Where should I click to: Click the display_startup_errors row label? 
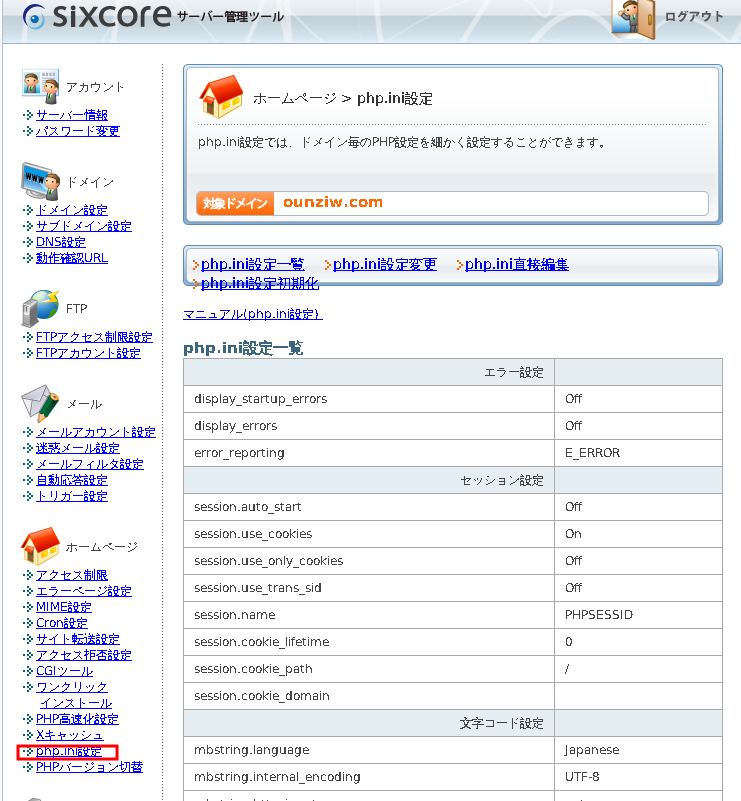click(x=260, y=398)
